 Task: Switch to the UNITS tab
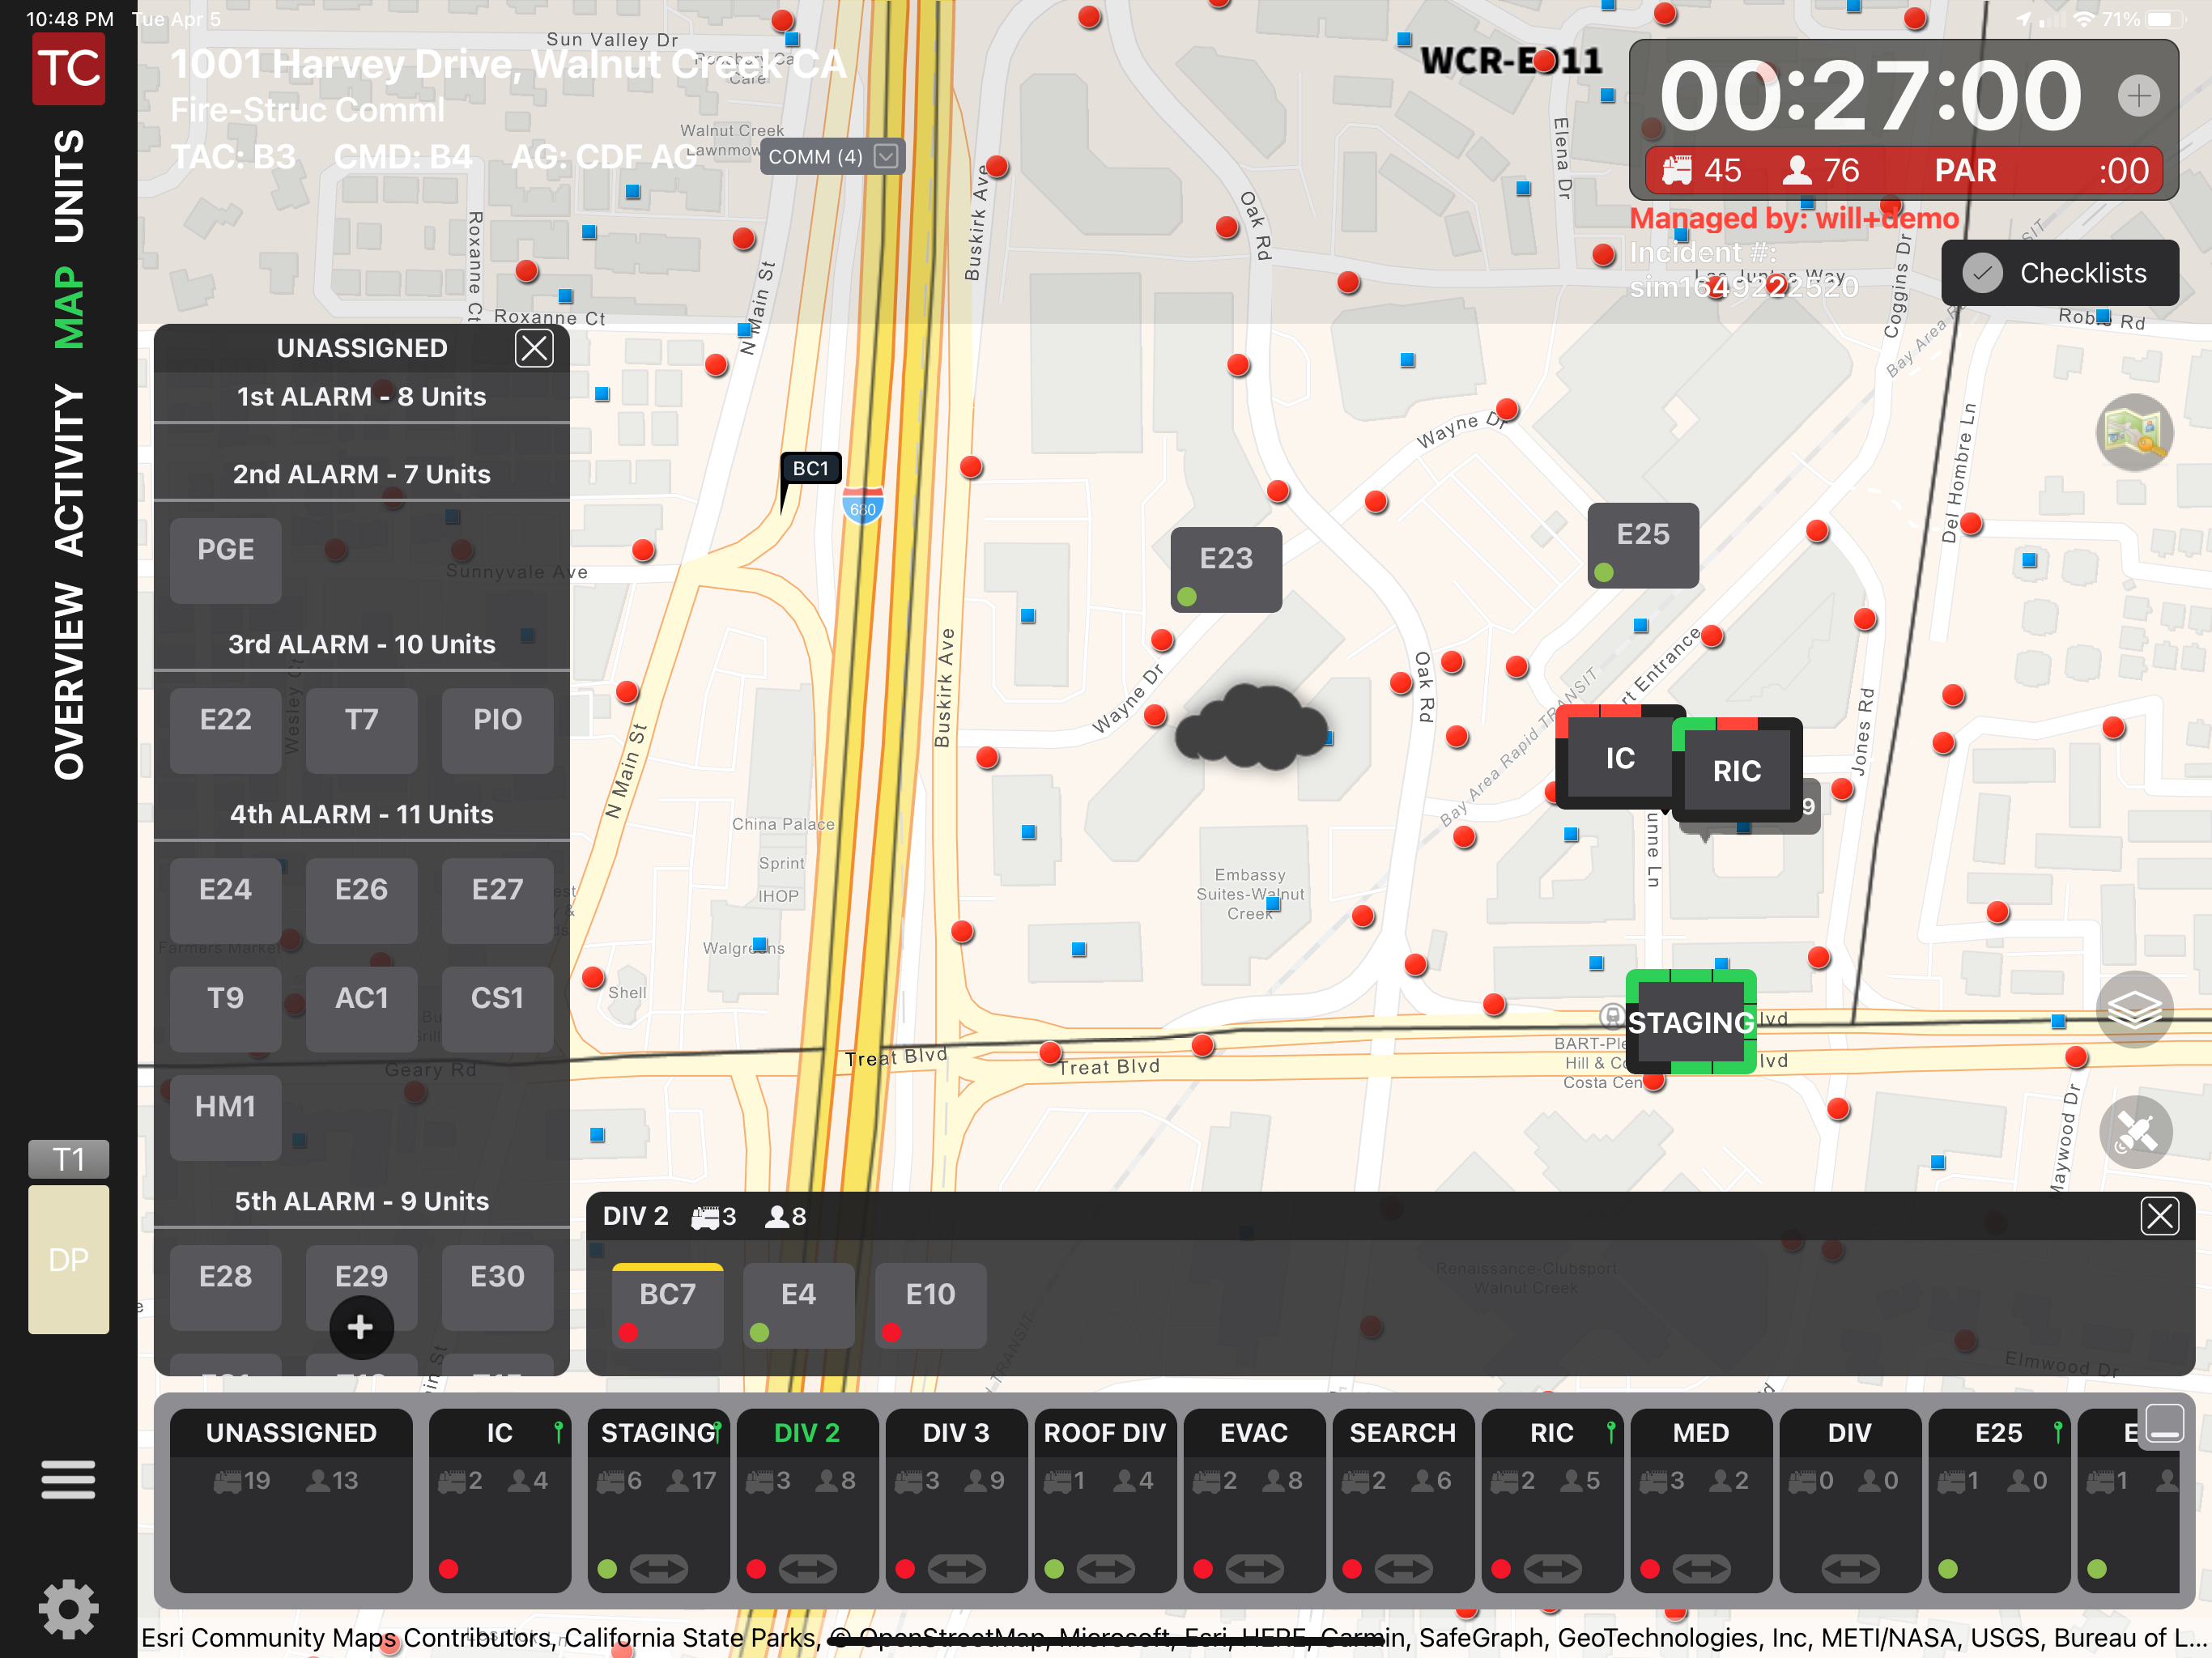[x=68, y=186]
